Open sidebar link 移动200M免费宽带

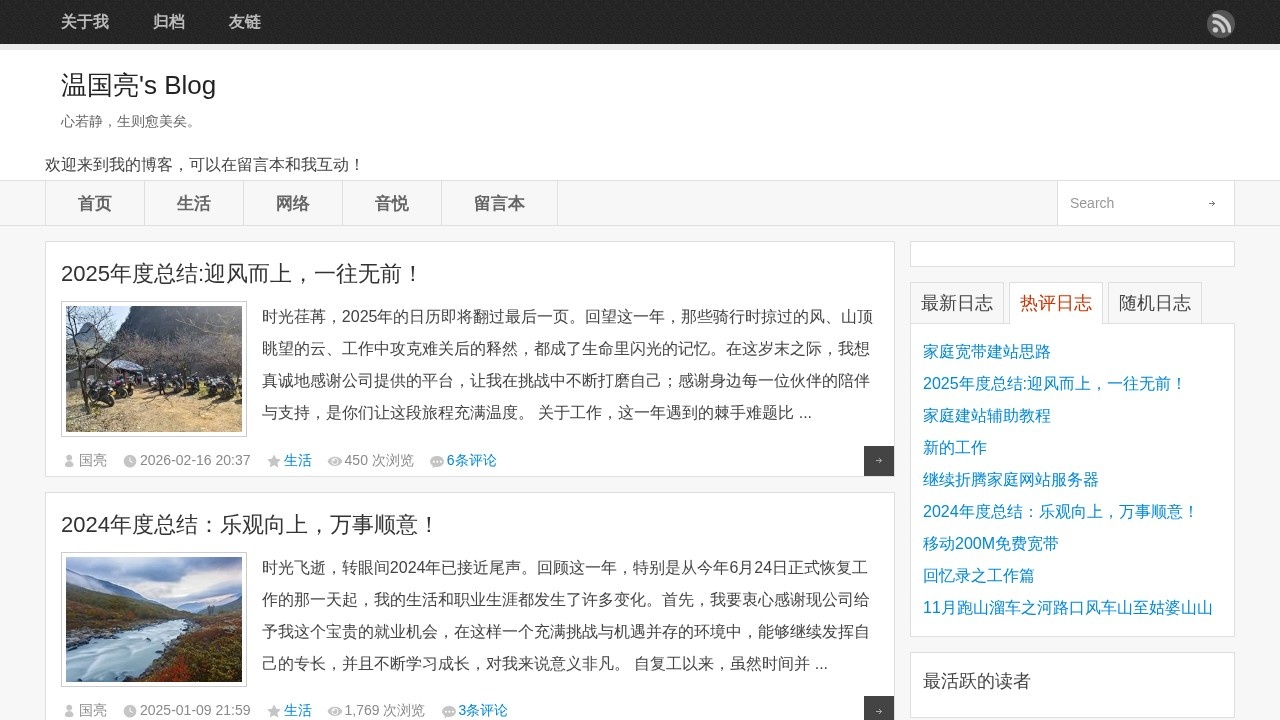[991, 544]
